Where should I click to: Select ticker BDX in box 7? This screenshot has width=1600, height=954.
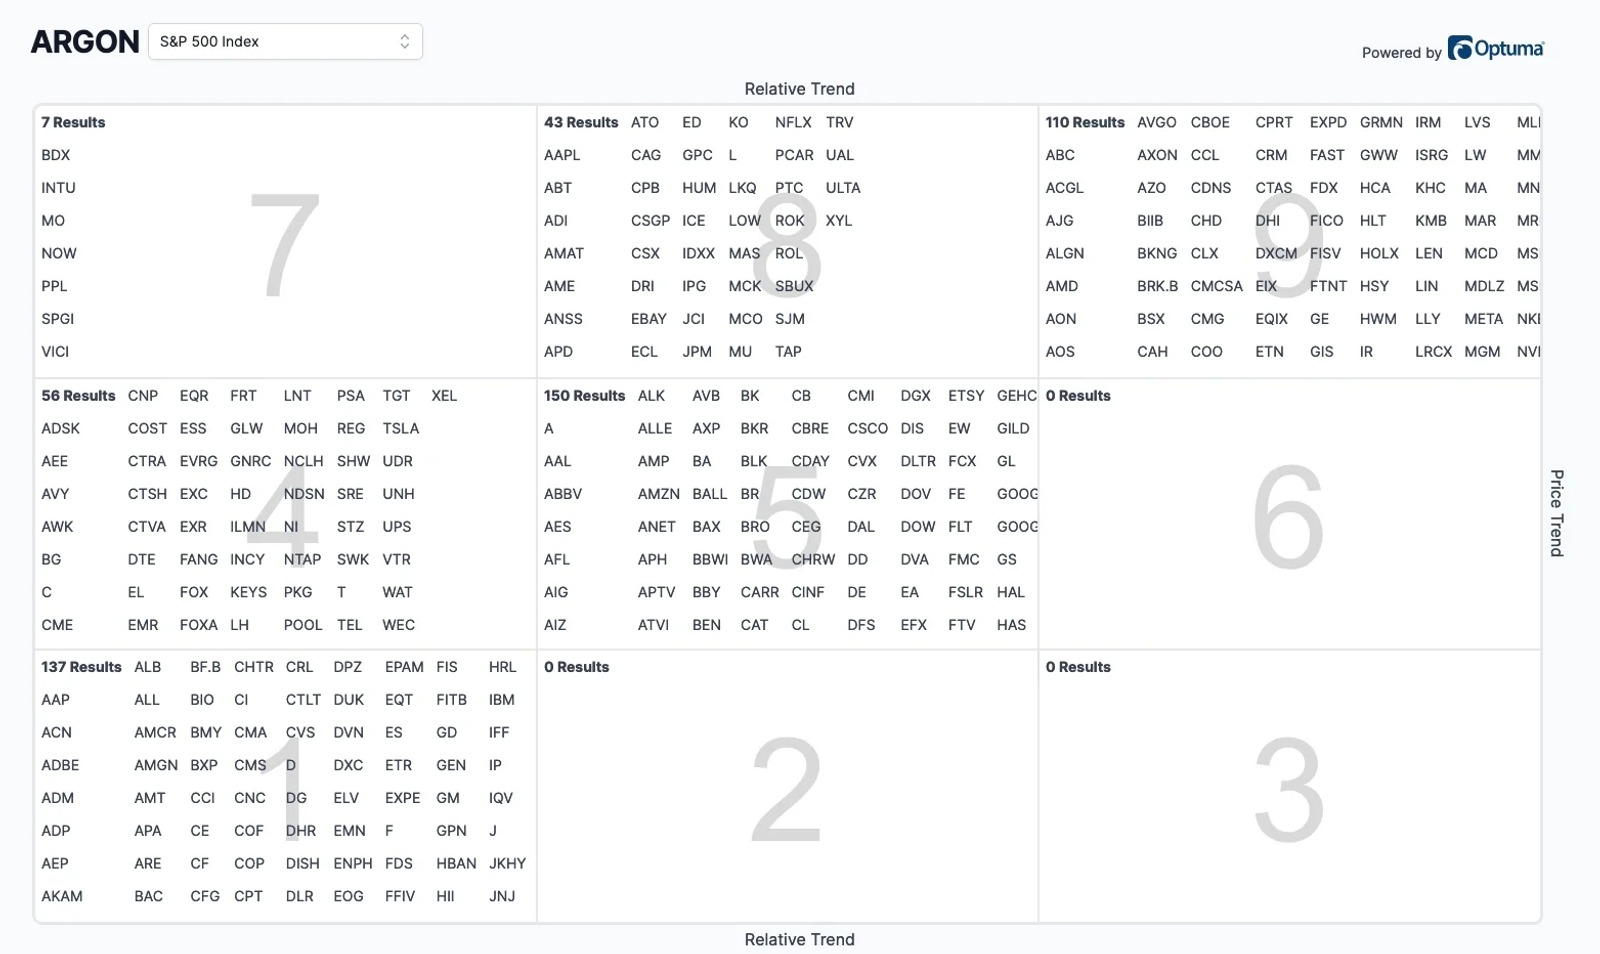tap(56, 155)
